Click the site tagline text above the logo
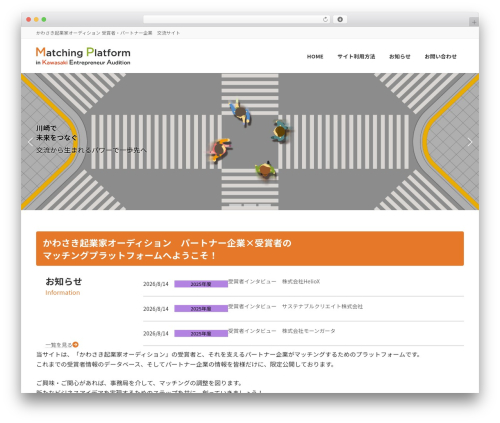This screenshot has width=500, height=423. pos(108,33)
